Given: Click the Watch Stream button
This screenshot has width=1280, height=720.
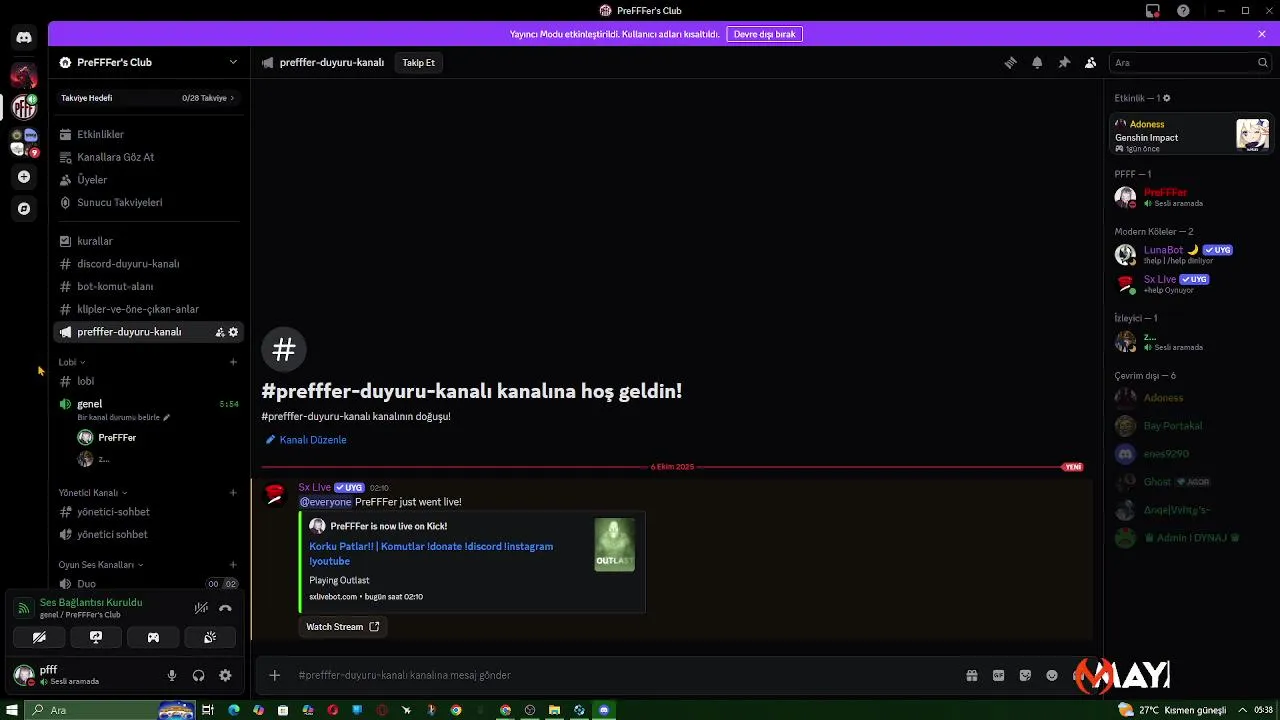Looking at the screenshot, I should pyautogui.click(x=342, y=627).
